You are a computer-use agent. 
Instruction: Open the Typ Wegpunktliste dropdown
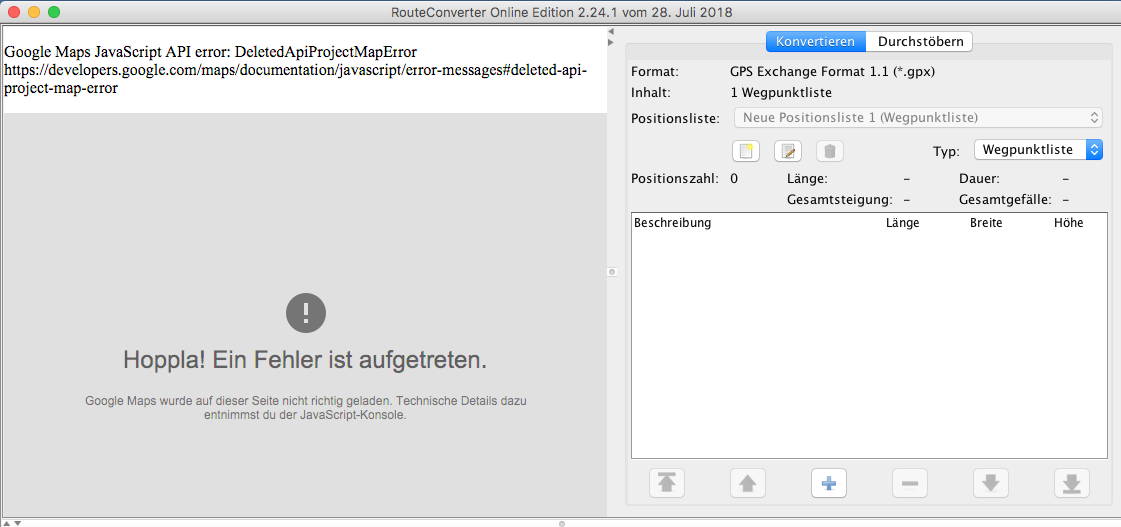click(1037, 149)
